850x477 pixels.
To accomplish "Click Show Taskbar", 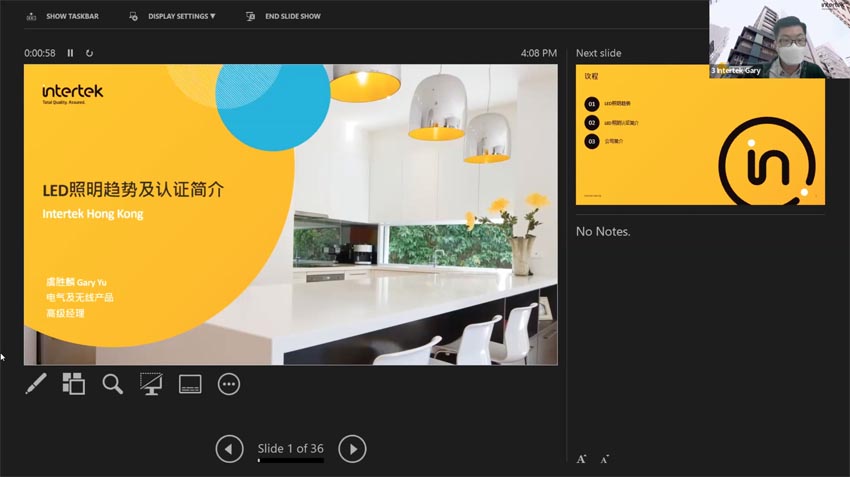I will coord(63,16).
